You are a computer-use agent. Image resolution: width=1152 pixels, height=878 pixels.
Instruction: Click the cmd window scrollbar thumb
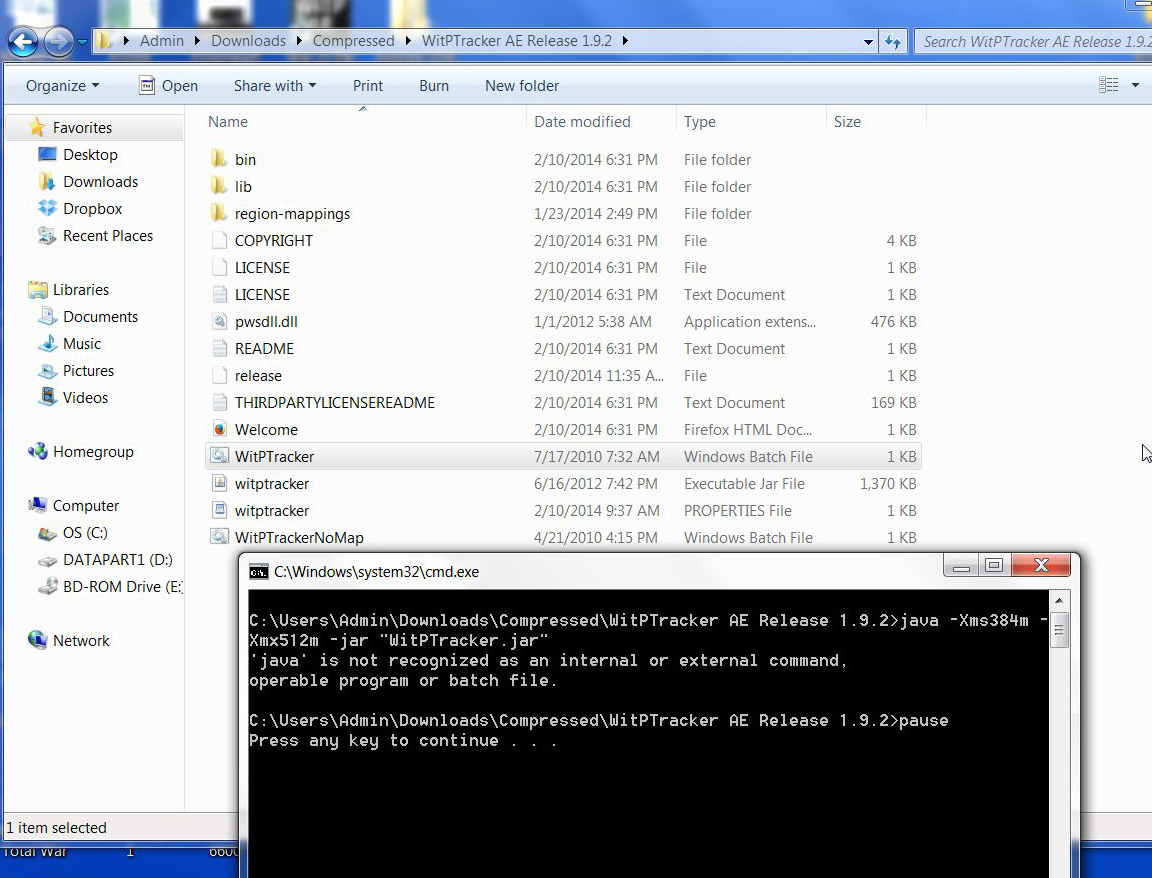pos(1059,630)
